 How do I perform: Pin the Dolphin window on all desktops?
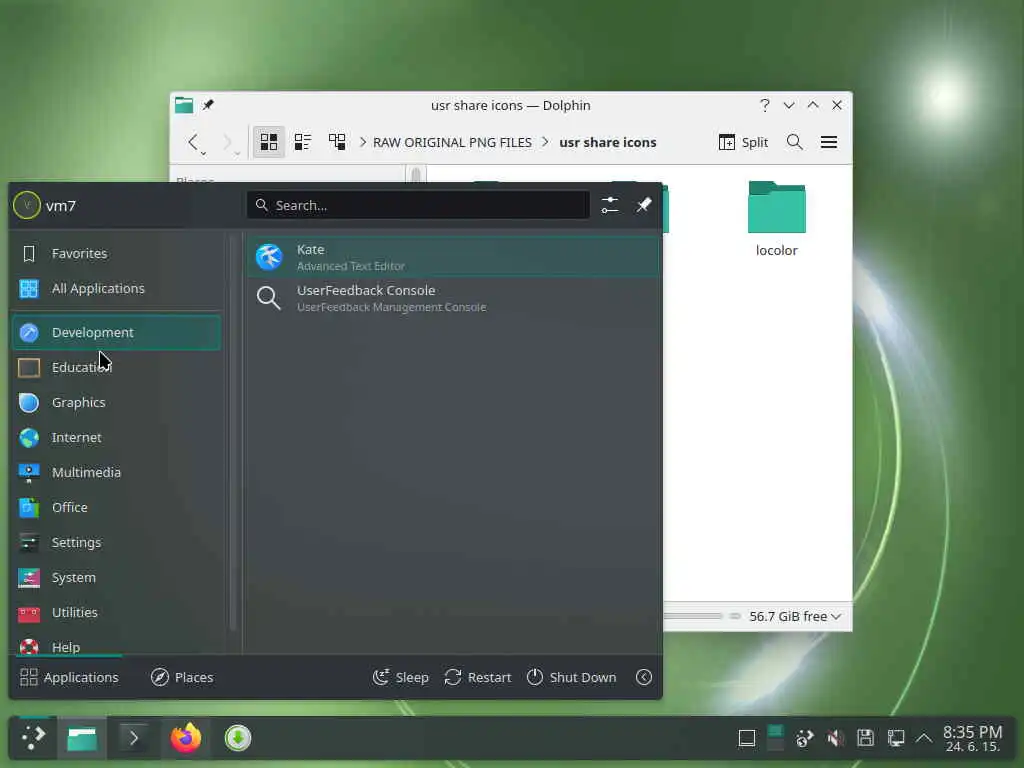tap(208, 105)
